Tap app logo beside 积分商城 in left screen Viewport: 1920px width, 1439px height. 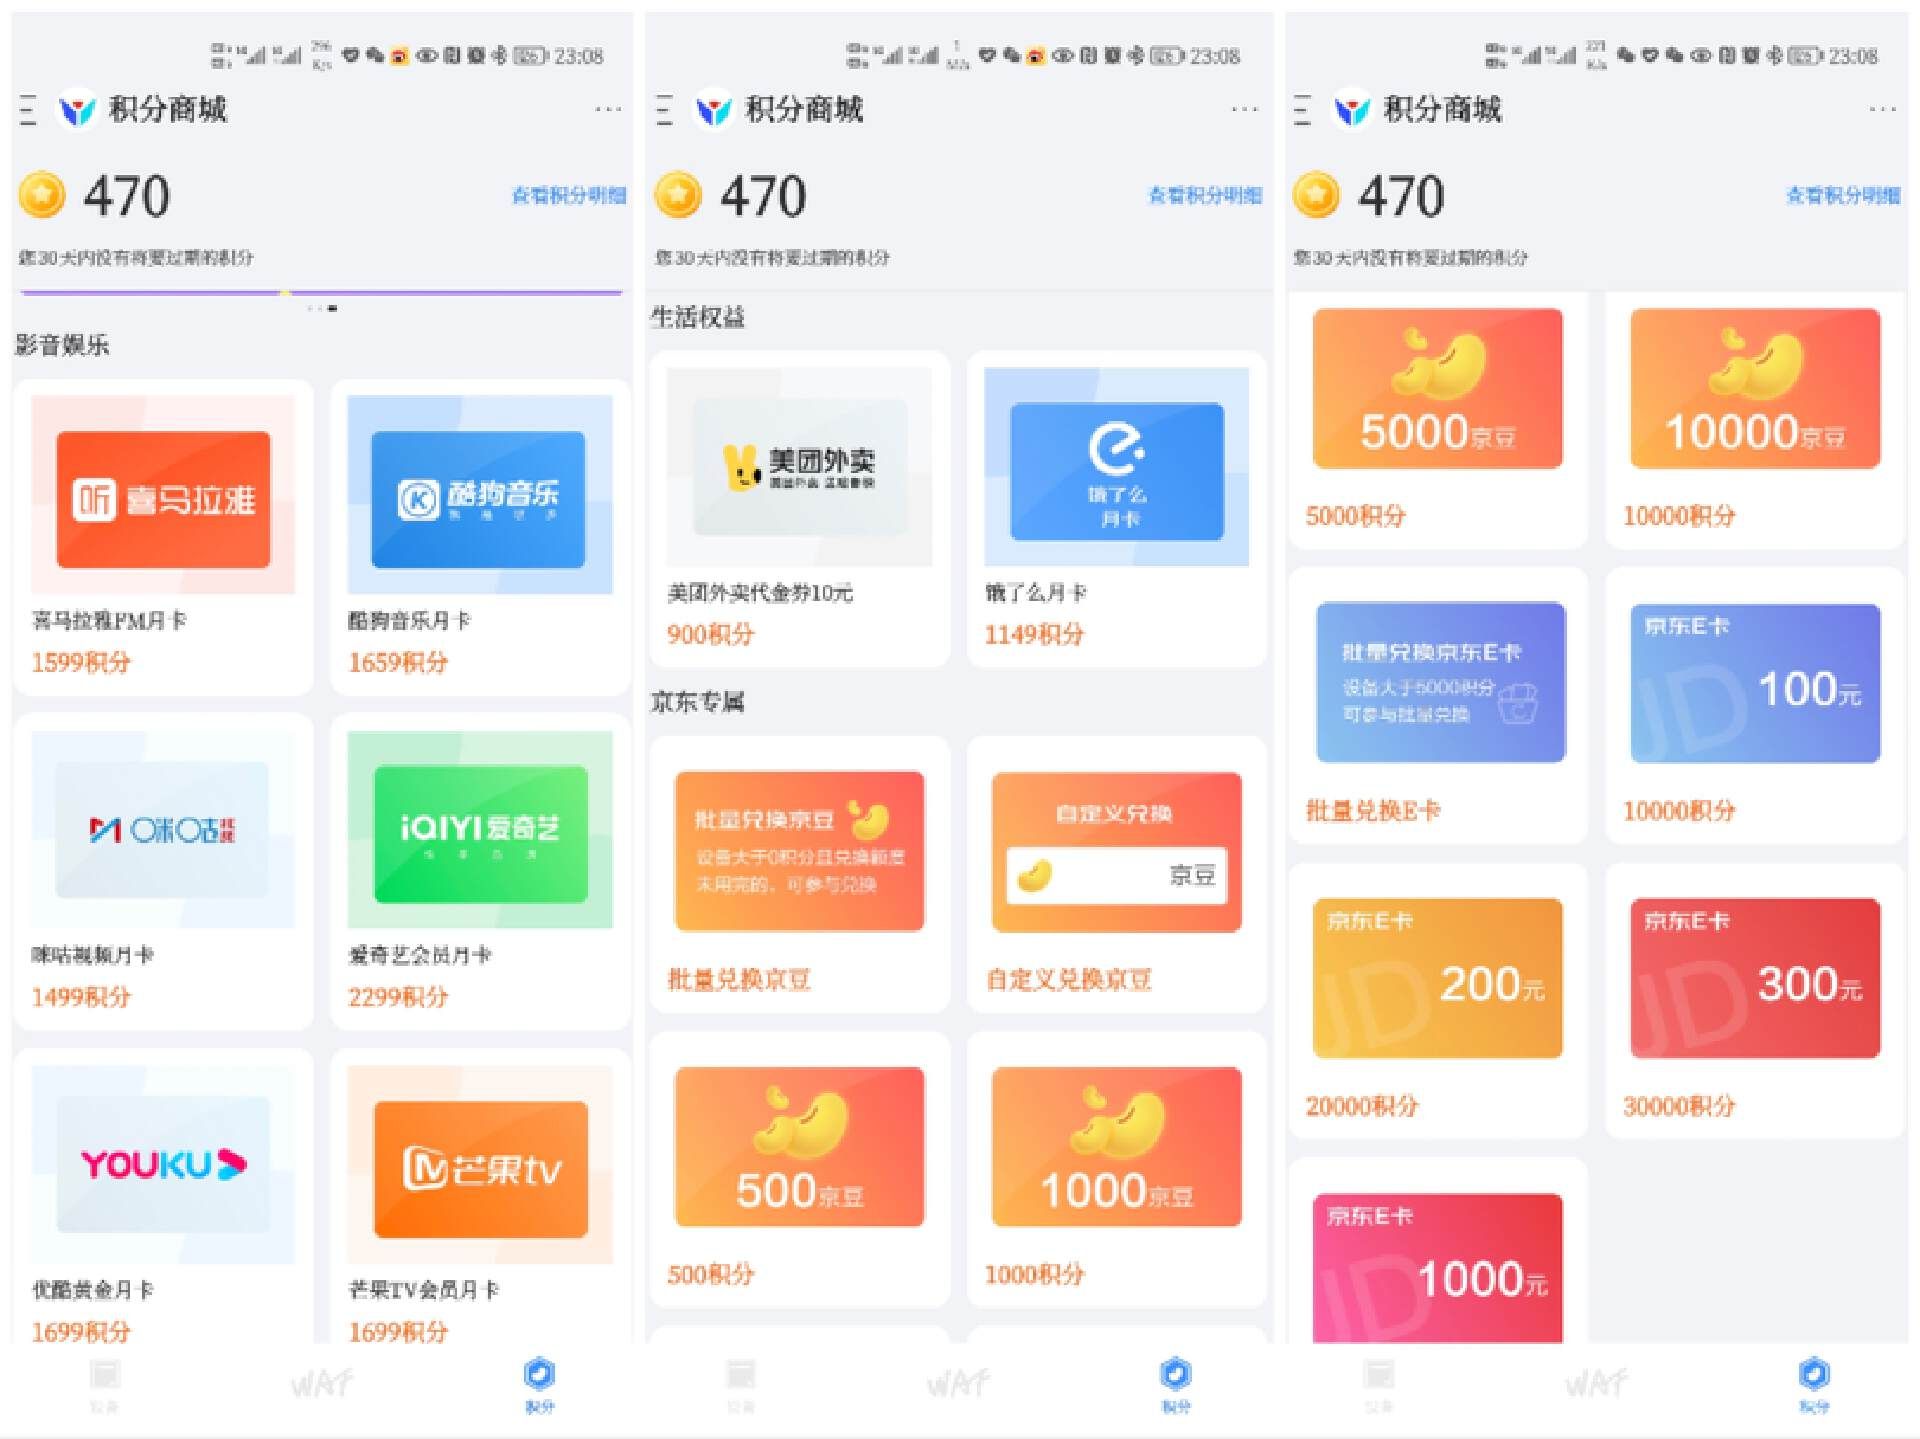click(77, 110)
